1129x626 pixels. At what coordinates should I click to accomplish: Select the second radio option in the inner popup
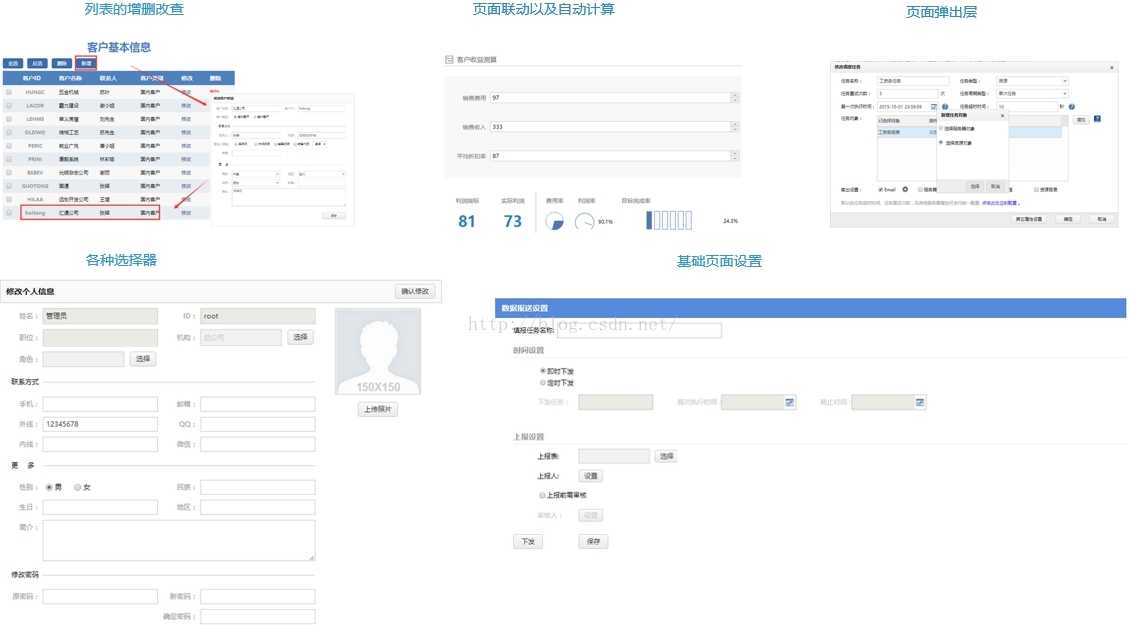pyautogui.click(x=941, y=142)
